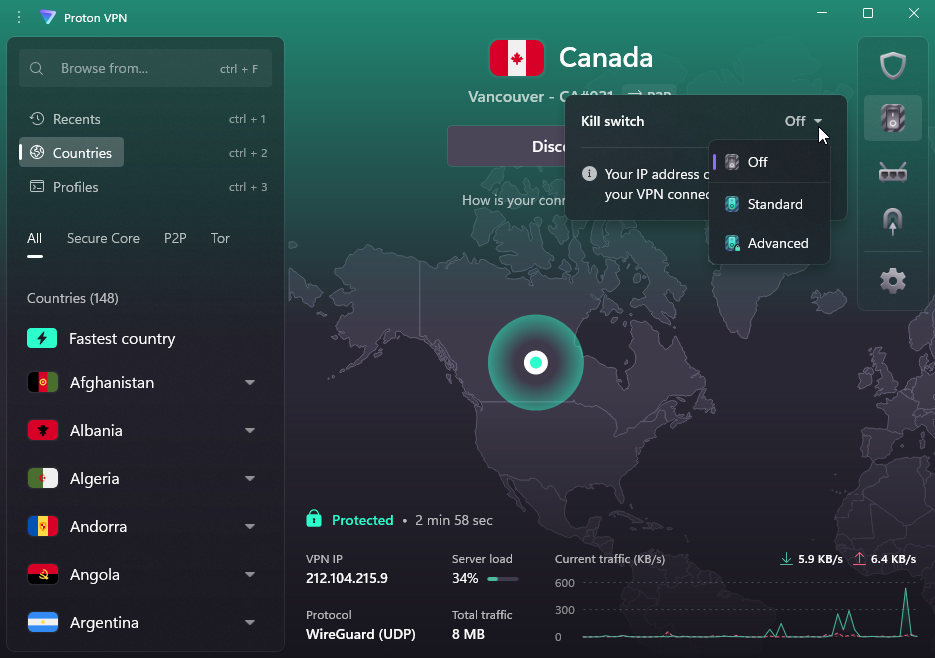Switch to the Tor tab

pos(220,238)
